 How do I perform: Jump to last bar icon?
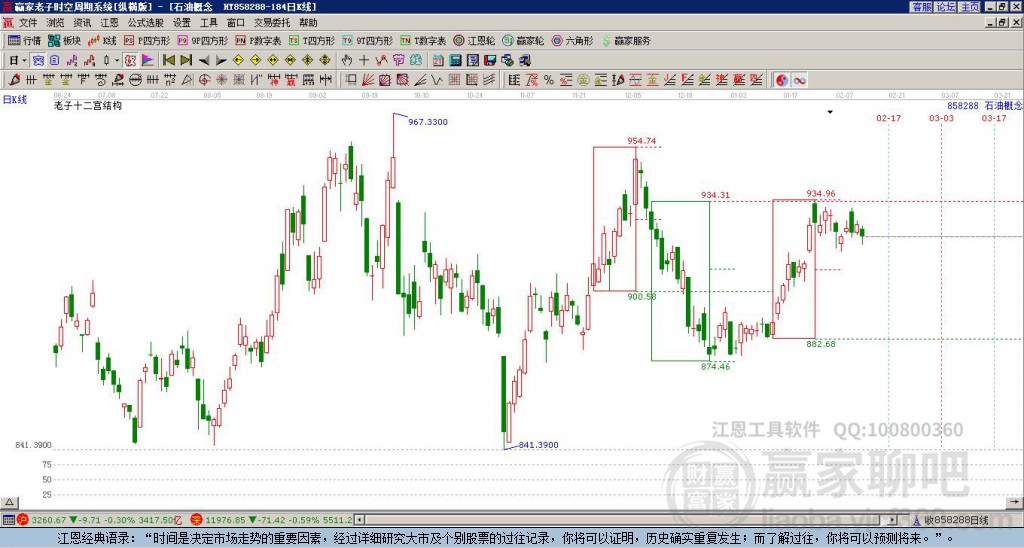(x=186, y=61)
